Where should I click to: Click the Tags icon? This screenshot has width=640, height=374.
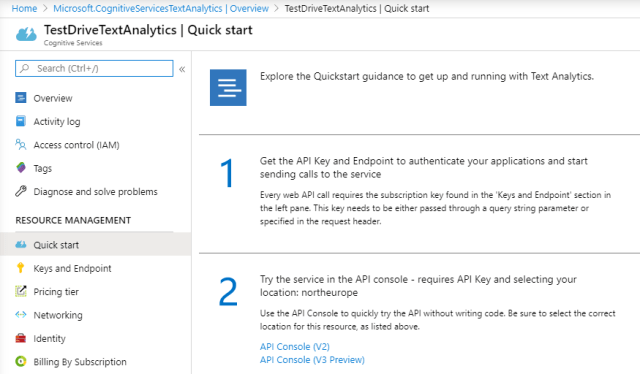tap(21, 168)
